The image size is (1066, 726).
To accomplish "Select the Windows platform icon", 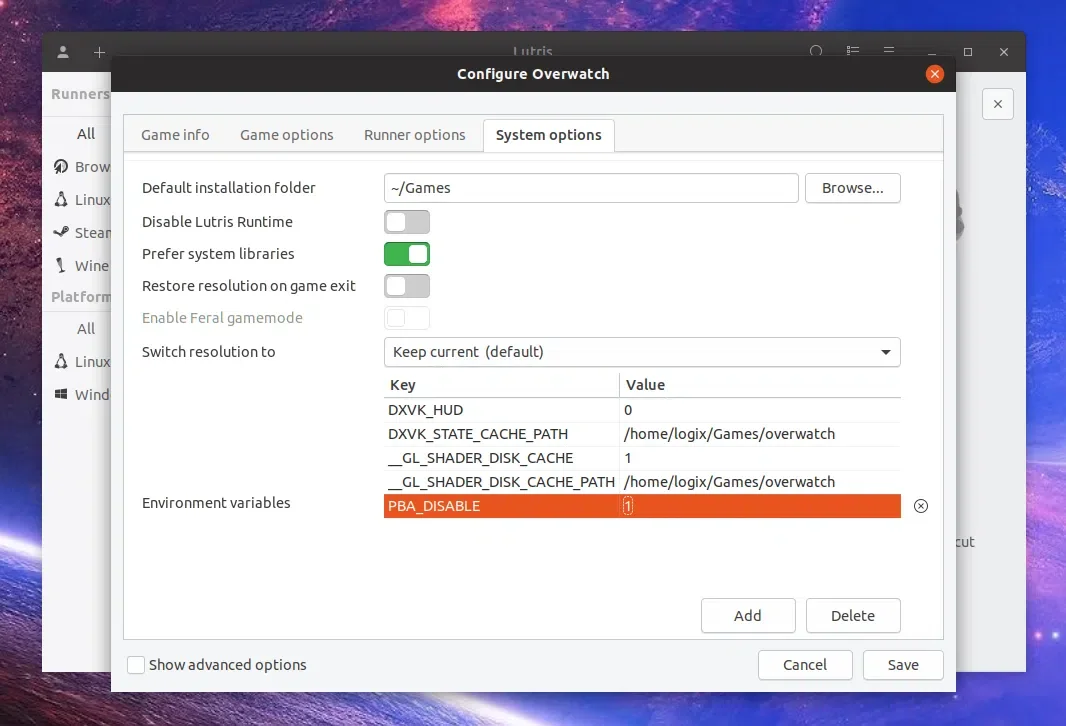I will coord(61,394).
